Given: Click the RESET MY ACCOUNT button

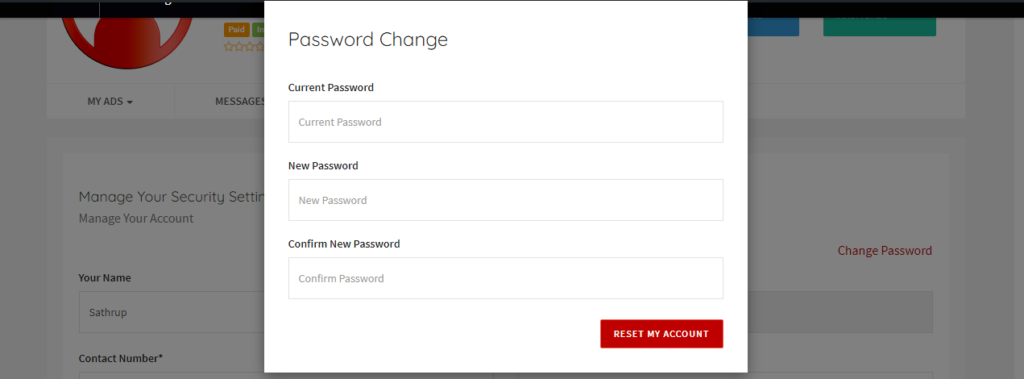Looking at the screenshot, I should [662, 333].
